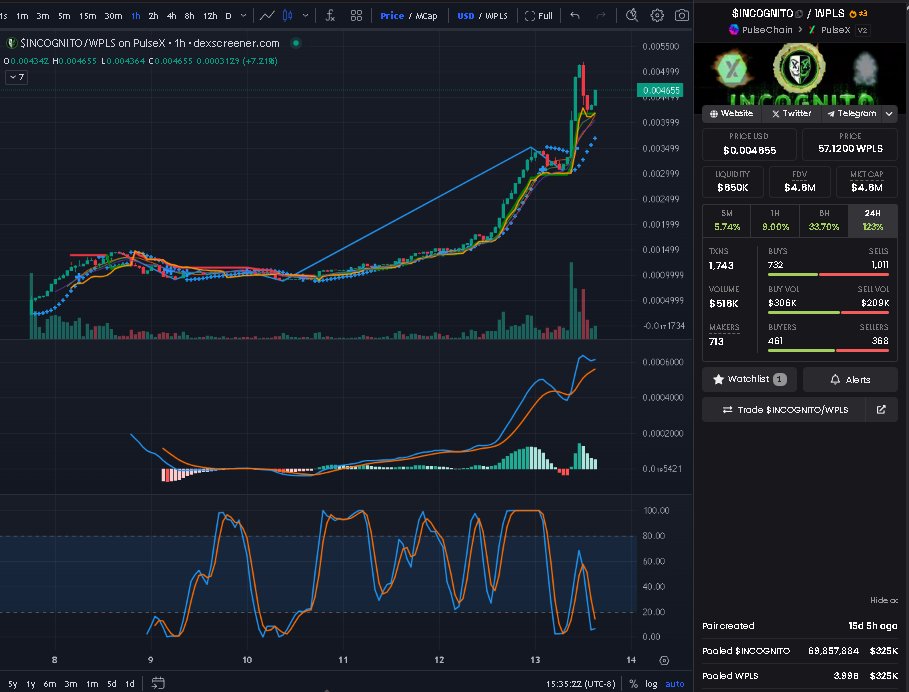Redo the chart action

click(601, 16)
